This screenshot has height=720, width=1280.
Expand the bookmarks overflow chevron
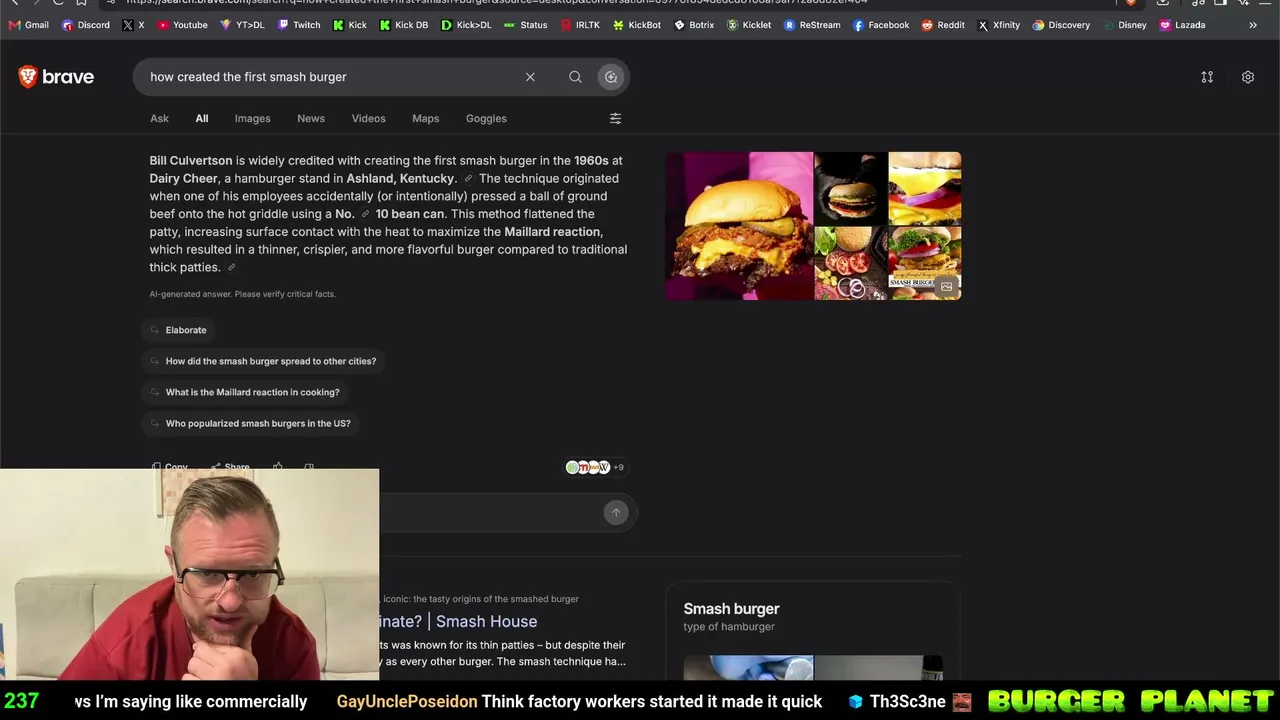1253,25
